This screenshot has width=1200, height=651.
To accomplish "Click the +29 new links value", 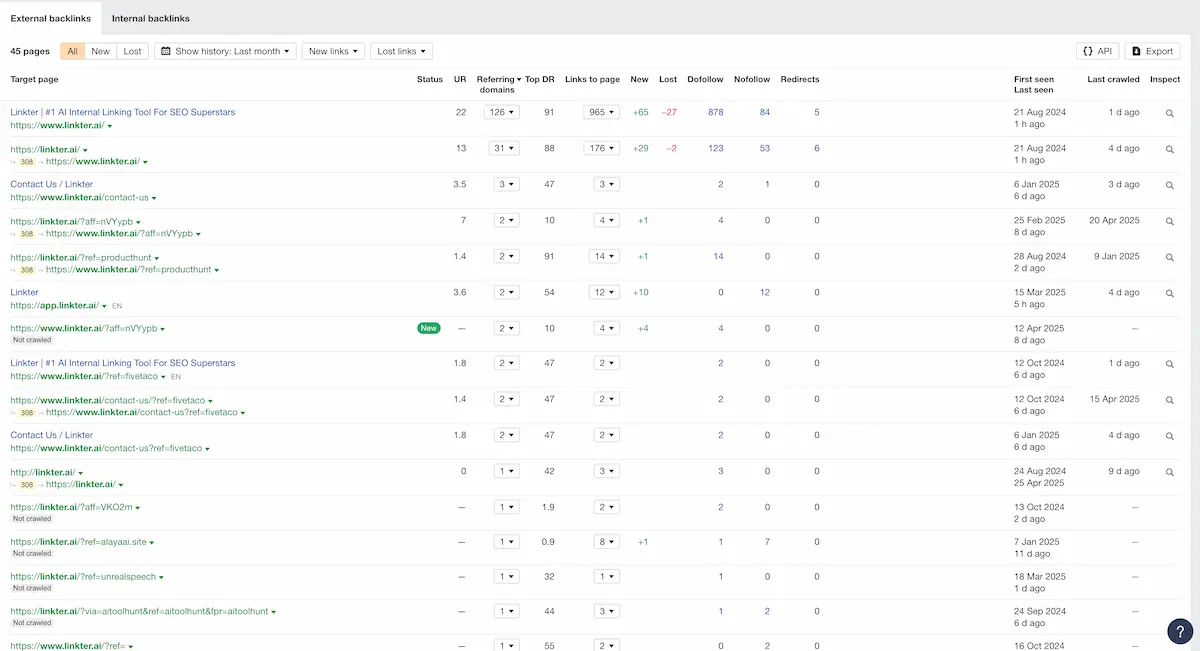I will pyautogui.click(x=640, y=149).
